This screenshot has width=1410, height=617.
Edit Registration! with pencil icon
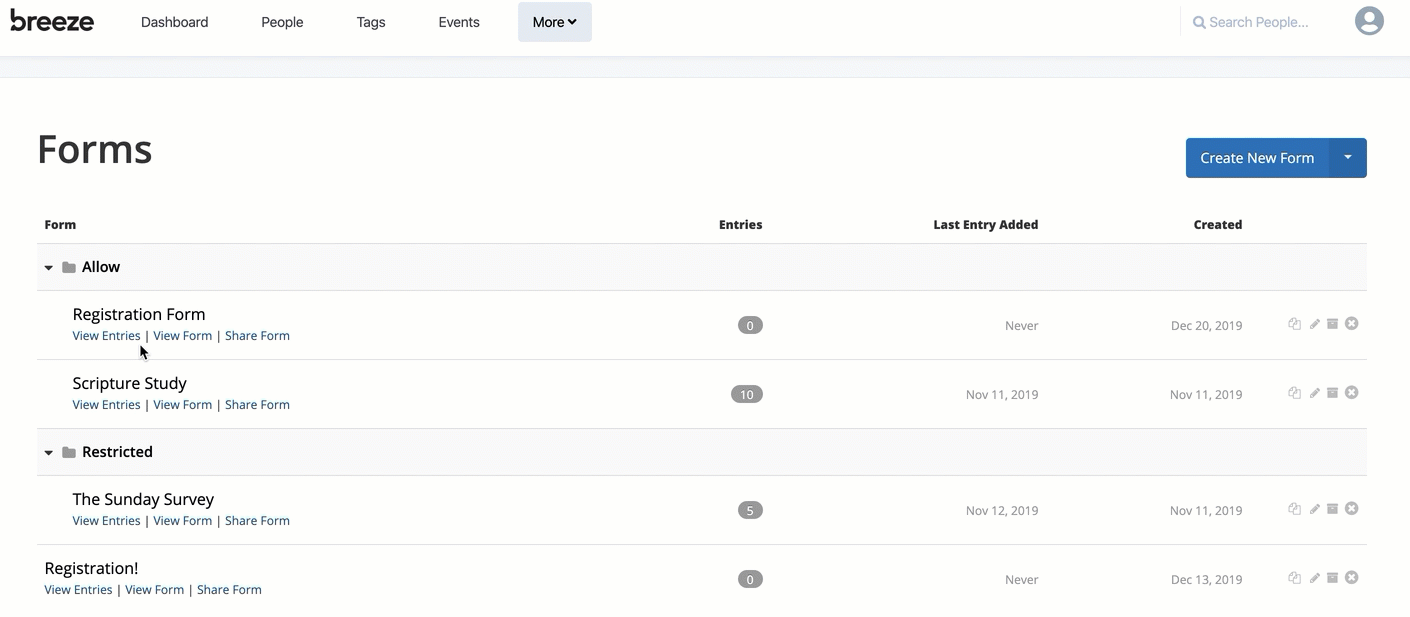[1314, 578]
